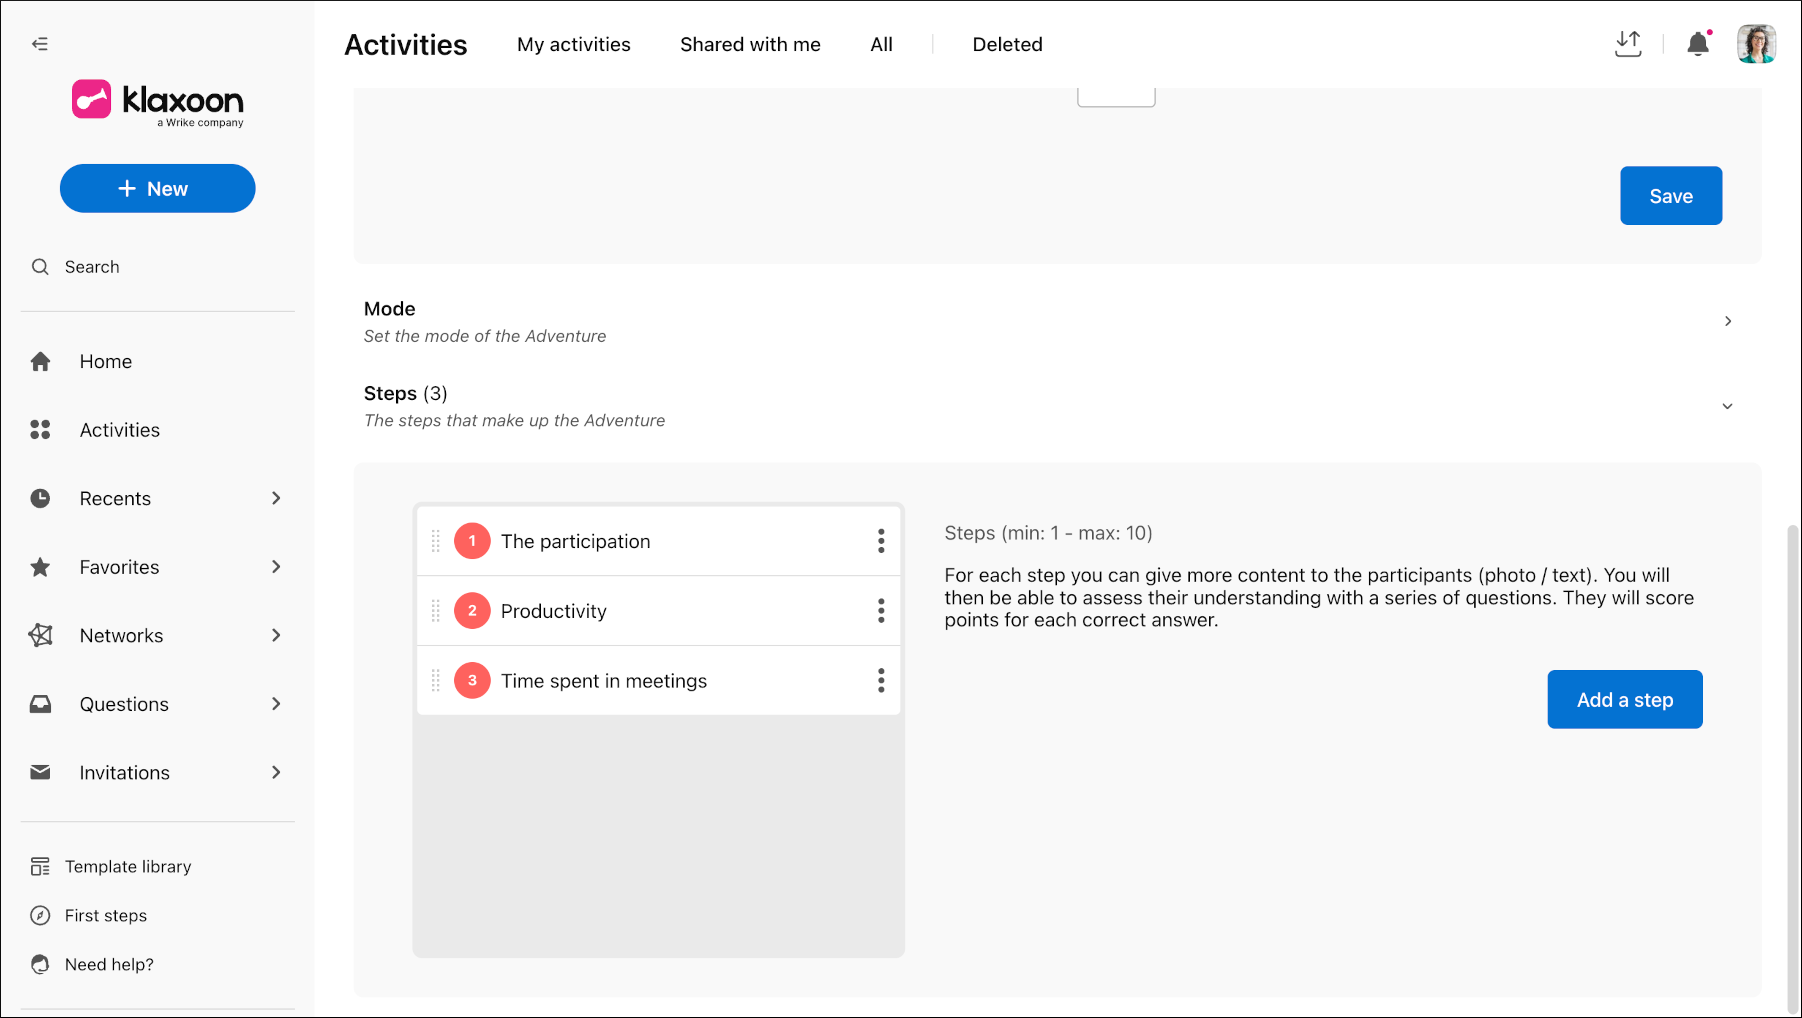Switch to the Shared with me tab
This screenshot has width=1802, height=1018.
point(750,44)
